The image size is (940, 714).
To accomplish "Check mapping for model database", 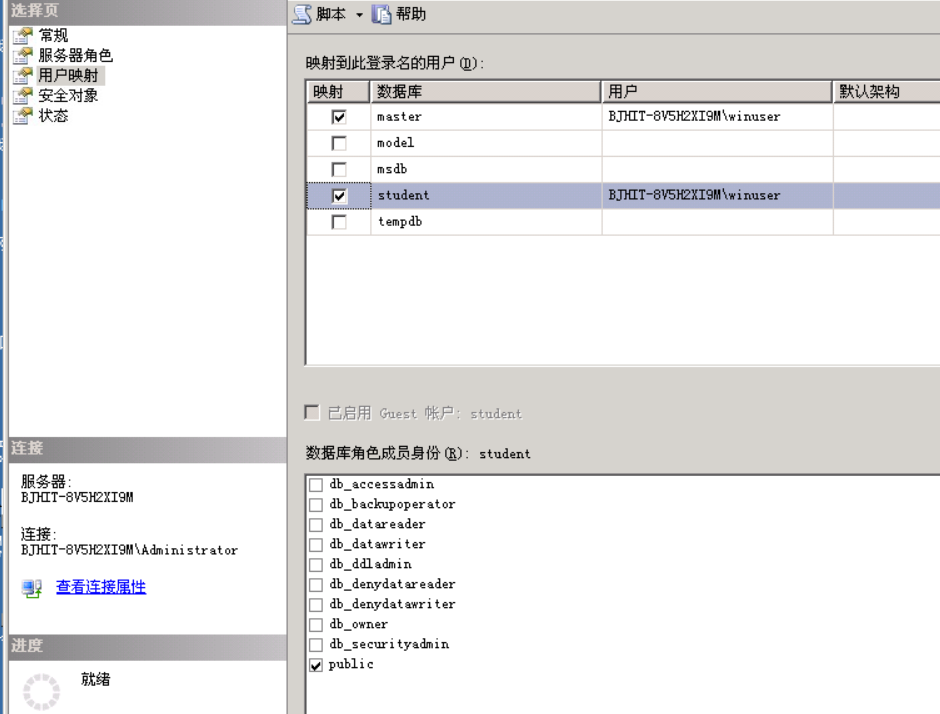I will tap(339, 143).
